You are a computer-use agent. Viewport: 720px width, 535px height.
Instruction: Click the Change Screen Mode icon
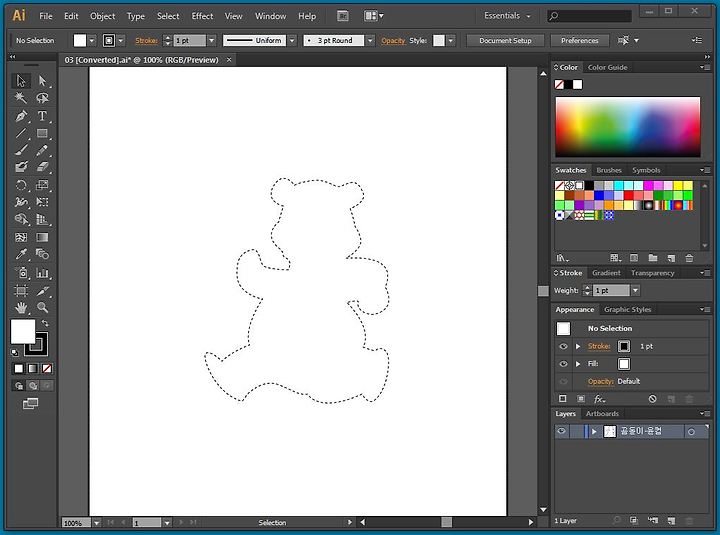pos(30,404)
